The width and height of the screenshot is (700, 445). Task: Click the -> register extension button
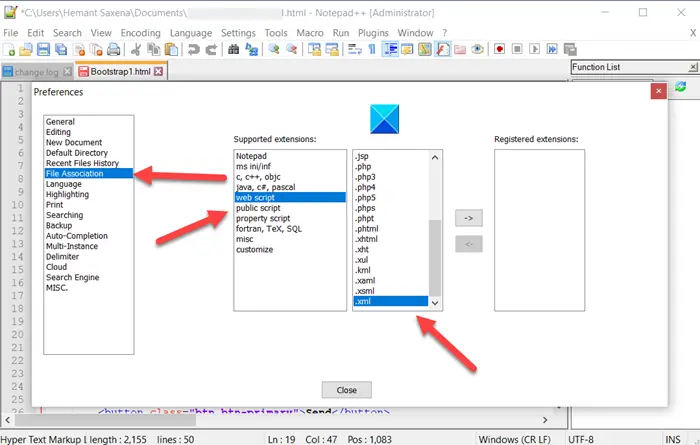tap(469, 218)
